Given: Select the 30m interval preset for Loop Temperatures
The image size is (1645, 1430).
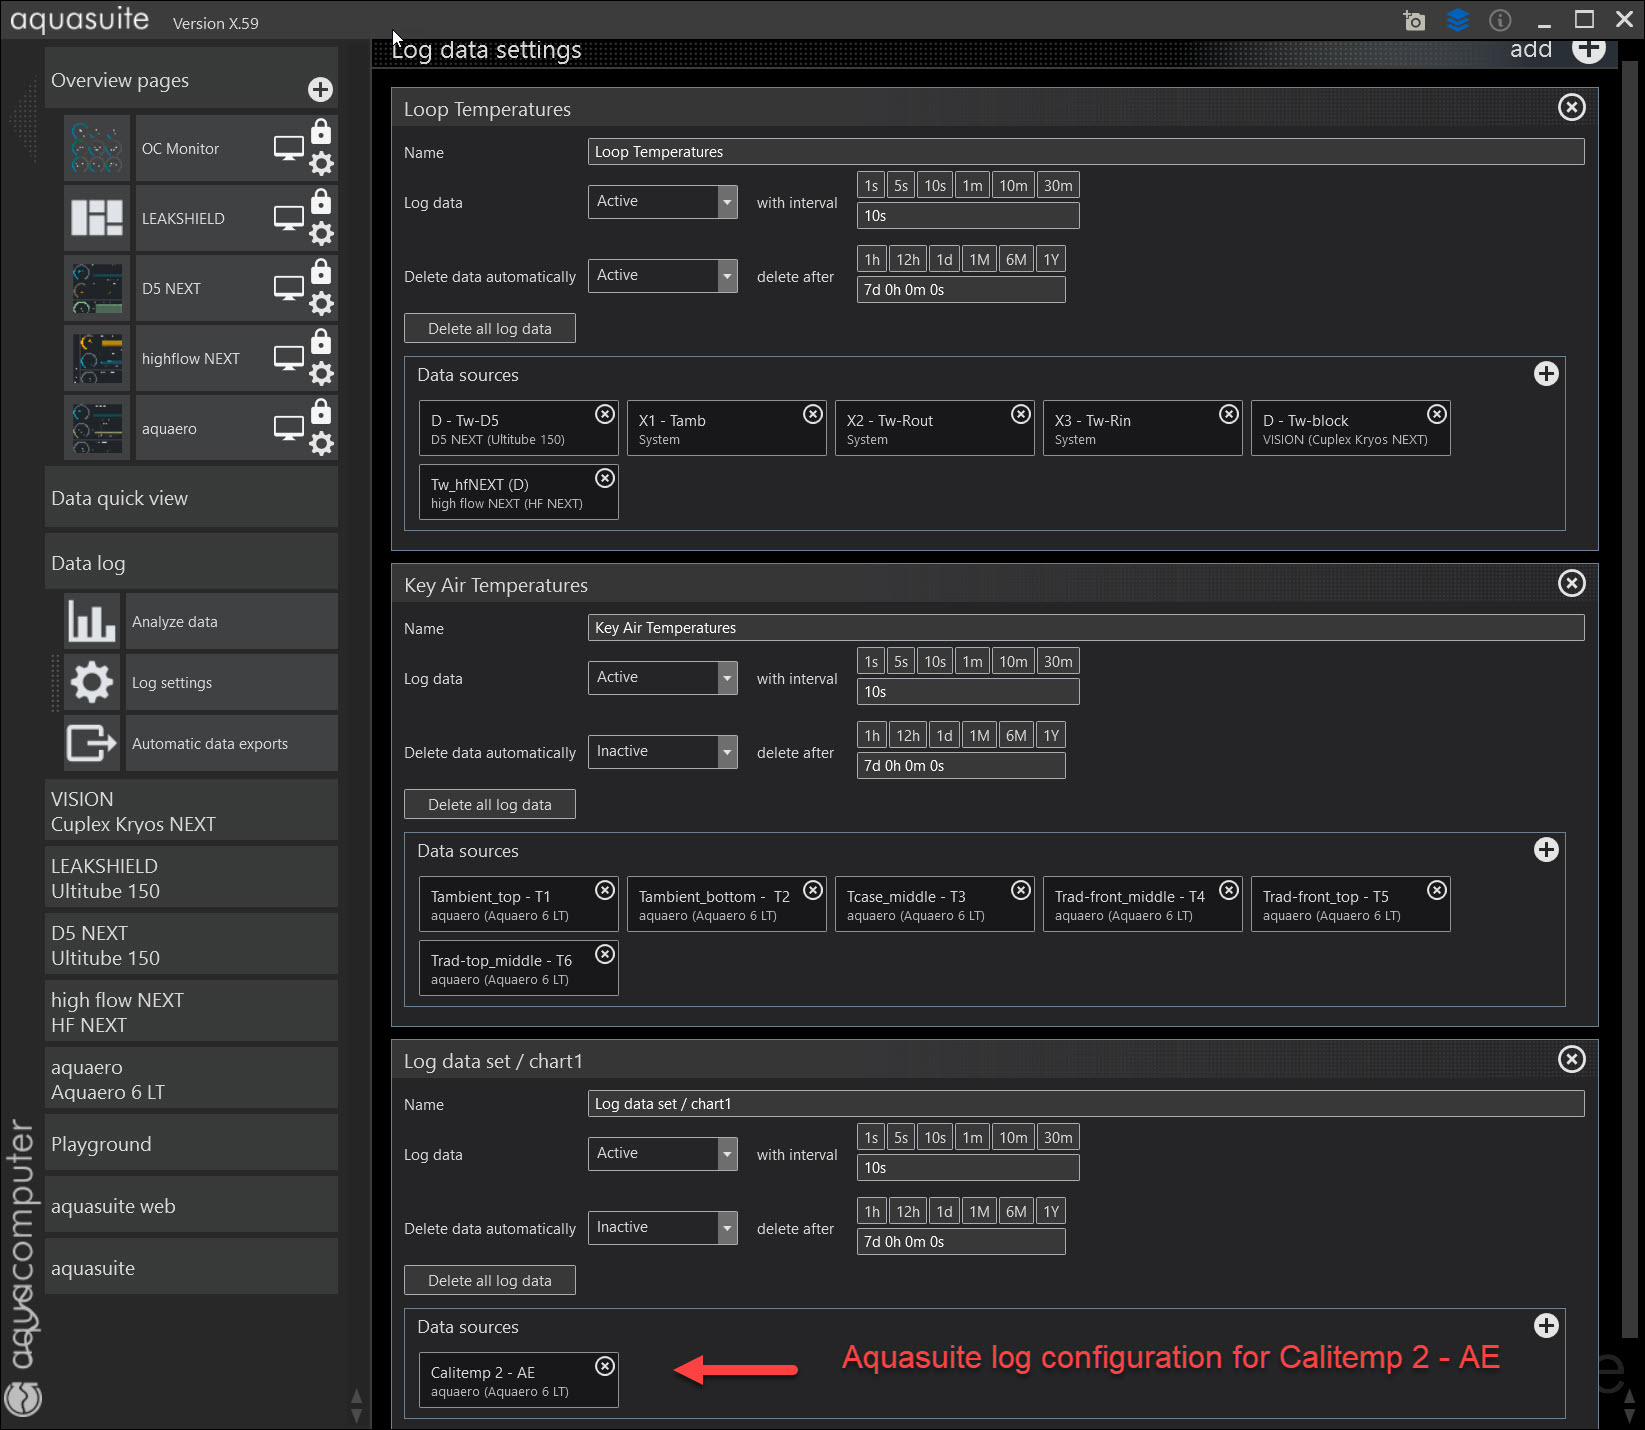Looking at the screenshot, I should (1057, 186).
